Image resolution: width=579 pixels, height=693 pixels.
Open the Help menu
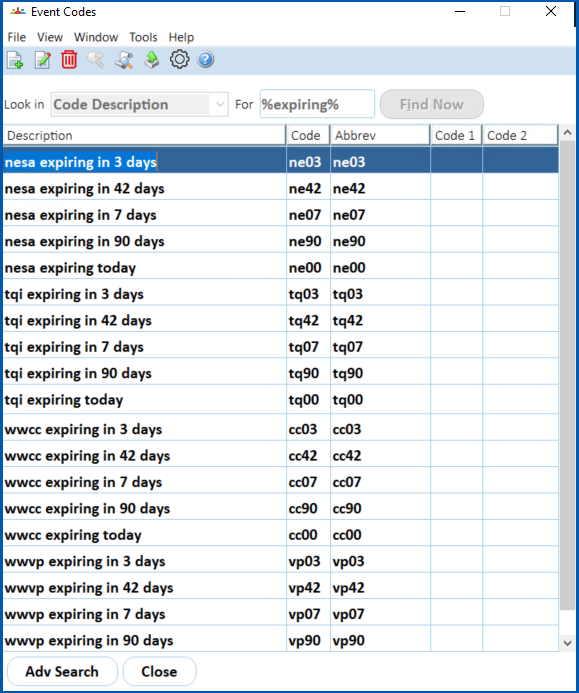click(181, 37)
